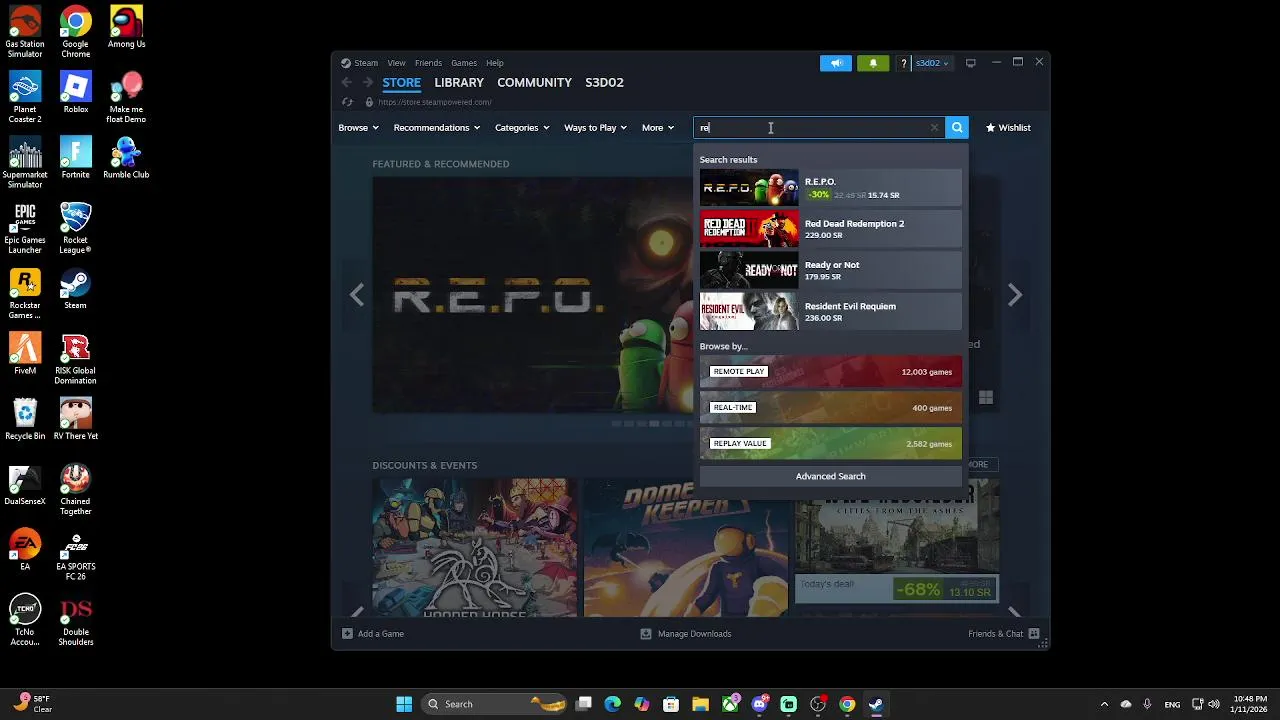Select the STORE tab

(401, 83)
